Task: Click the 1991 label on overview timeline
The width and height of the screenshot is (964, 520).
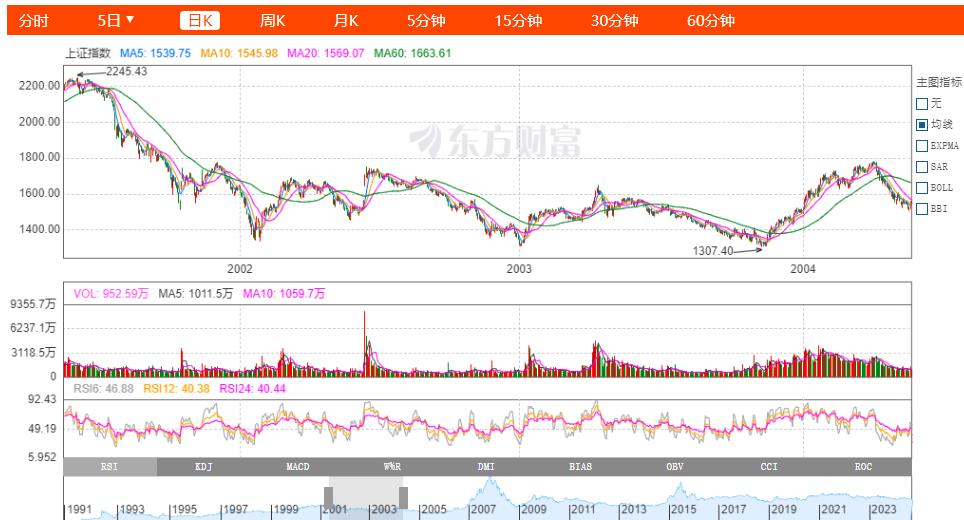Action: tap(79, 509)
